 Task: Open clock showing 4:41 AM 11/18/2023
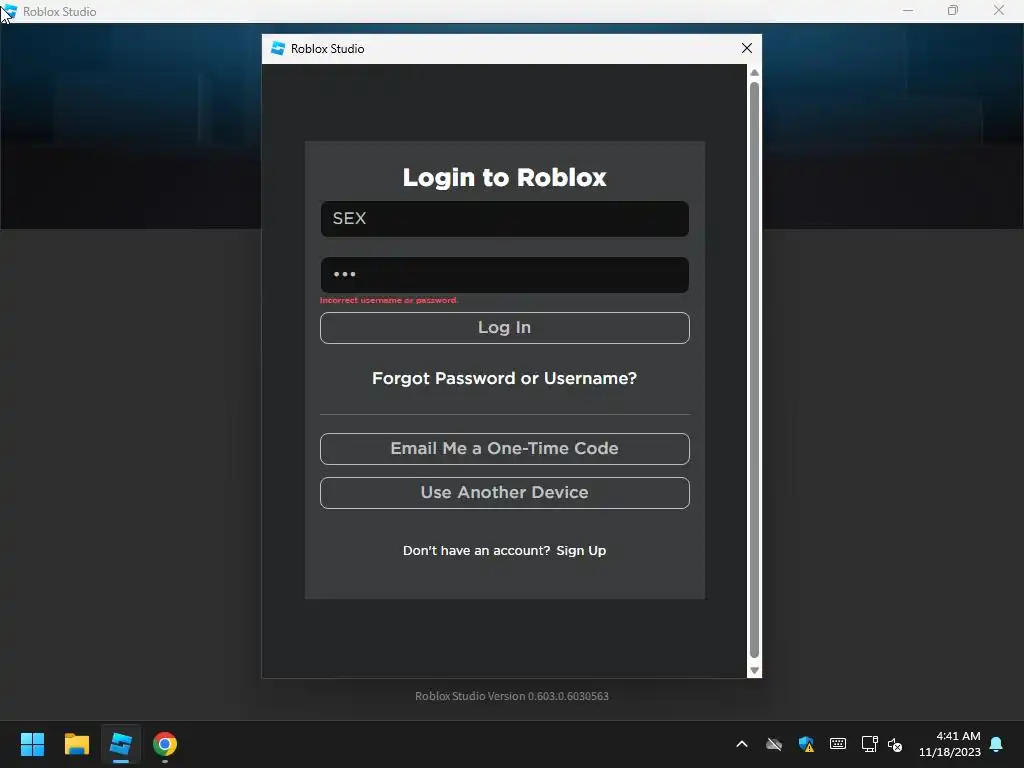[950, 744]
